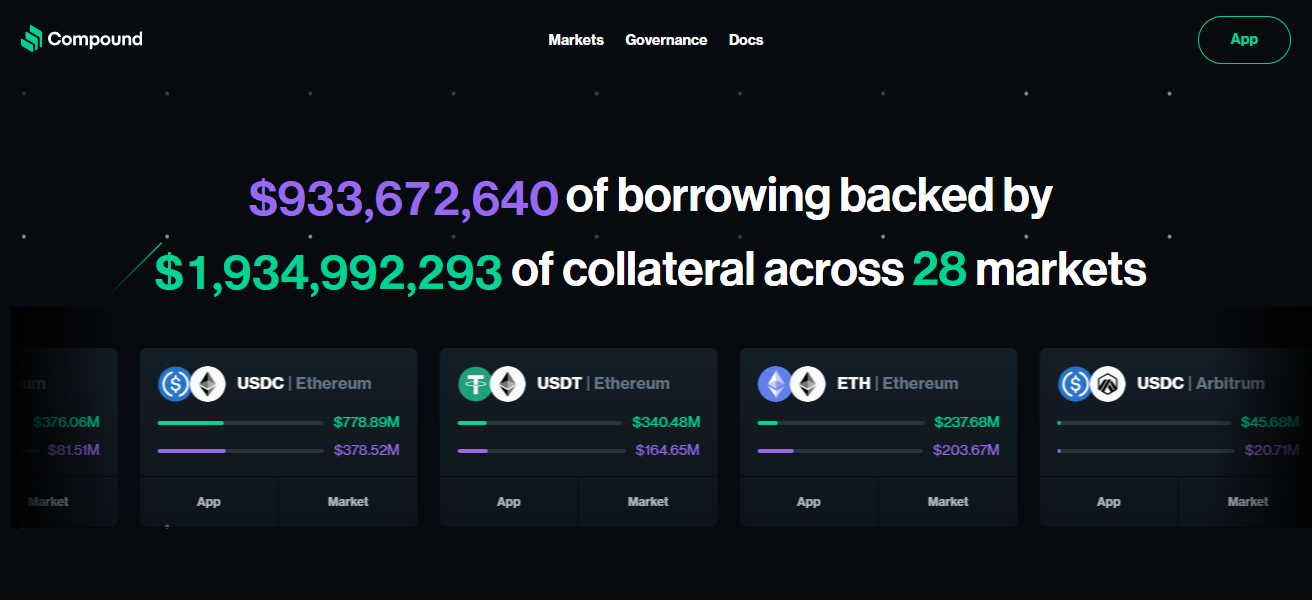Click the USDC coin icon on the Arbitrum card
Screen dimensions: 1312x600
1075,384
